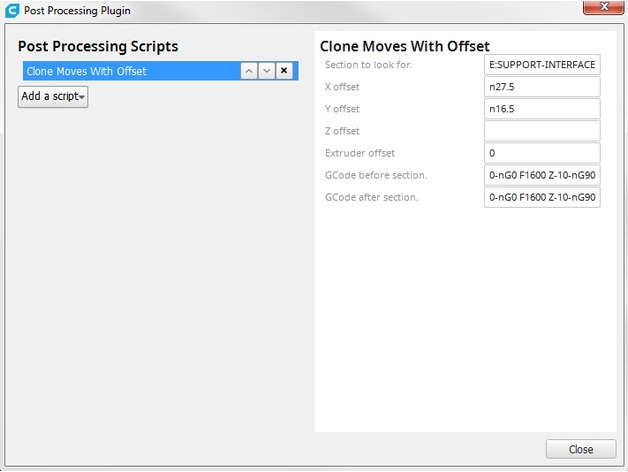Focus the Section to look for field
The height and width of the screenshot is (472, 628).
pos(541,65)
